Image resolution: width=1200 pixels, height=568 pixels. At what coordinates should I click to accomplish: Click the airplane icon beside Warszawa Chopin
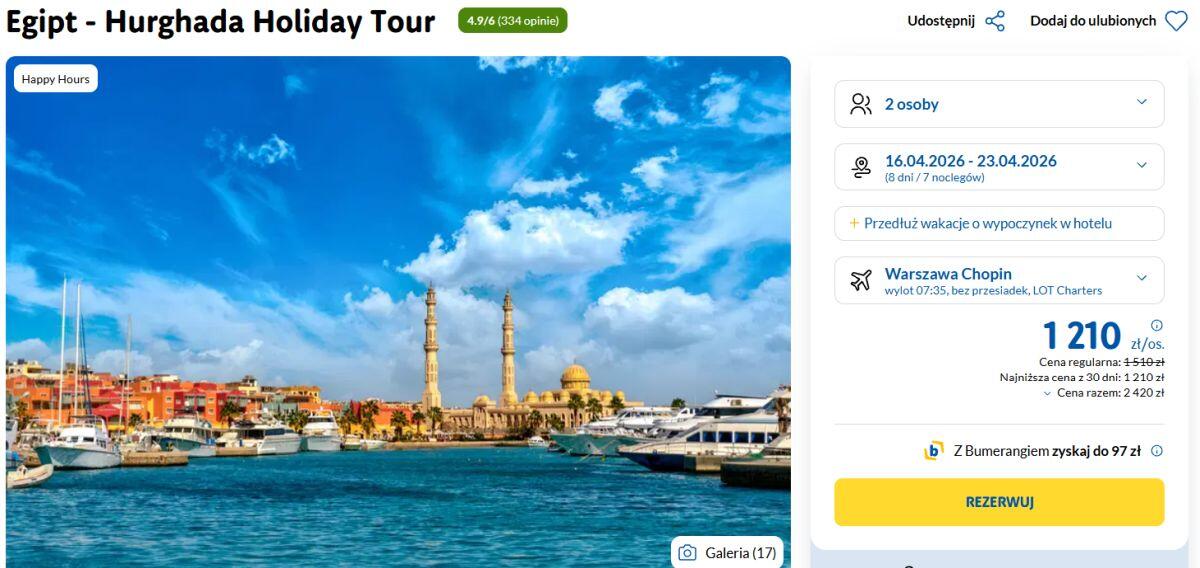pos(860,280)
